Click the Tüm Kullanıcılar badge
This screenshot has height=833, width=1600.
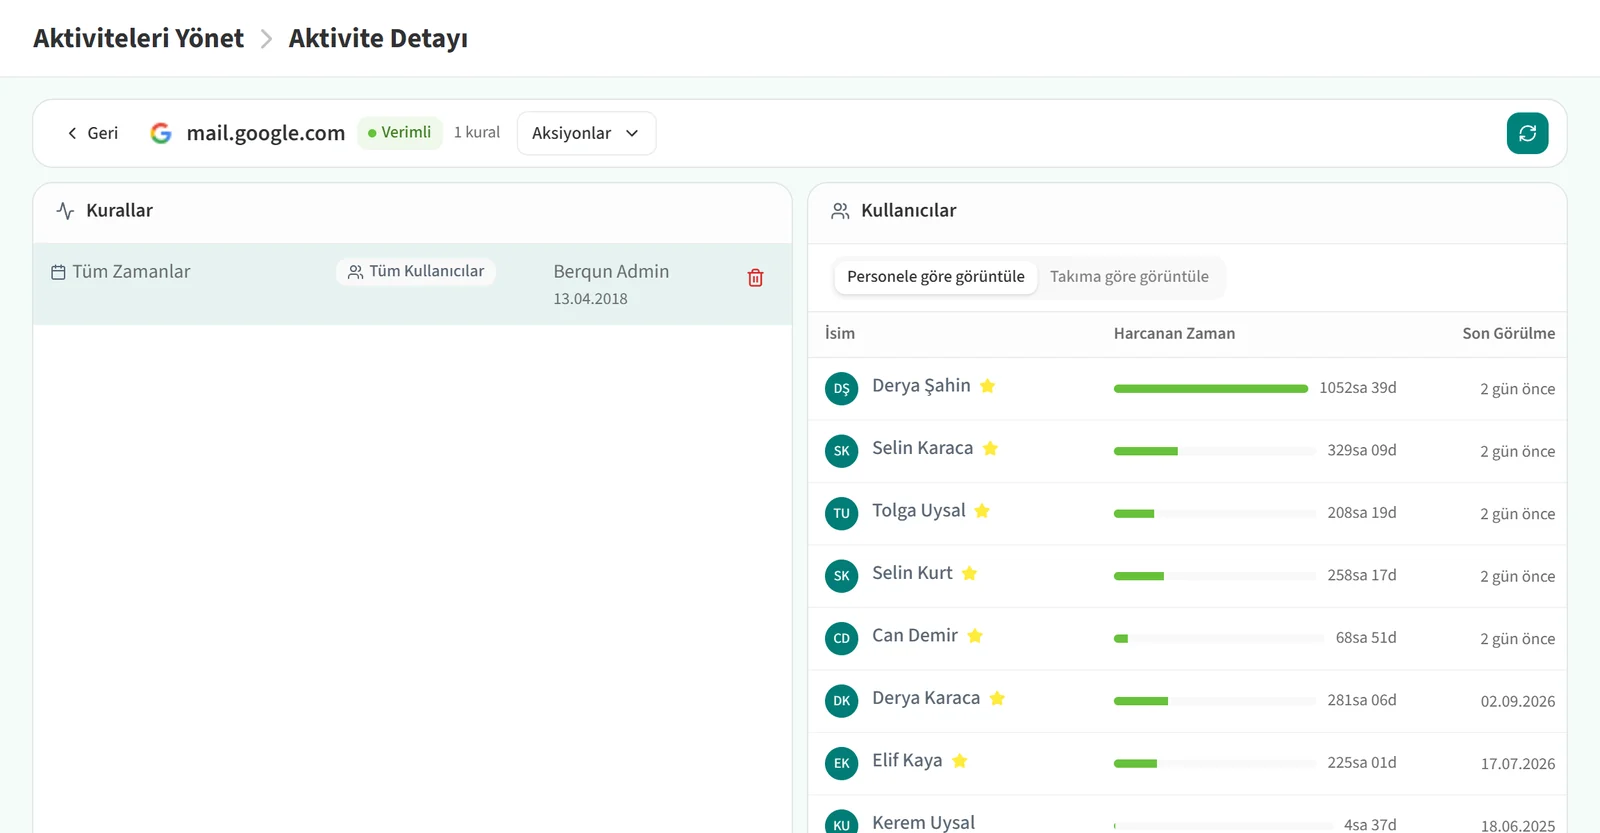click(416, 271)
